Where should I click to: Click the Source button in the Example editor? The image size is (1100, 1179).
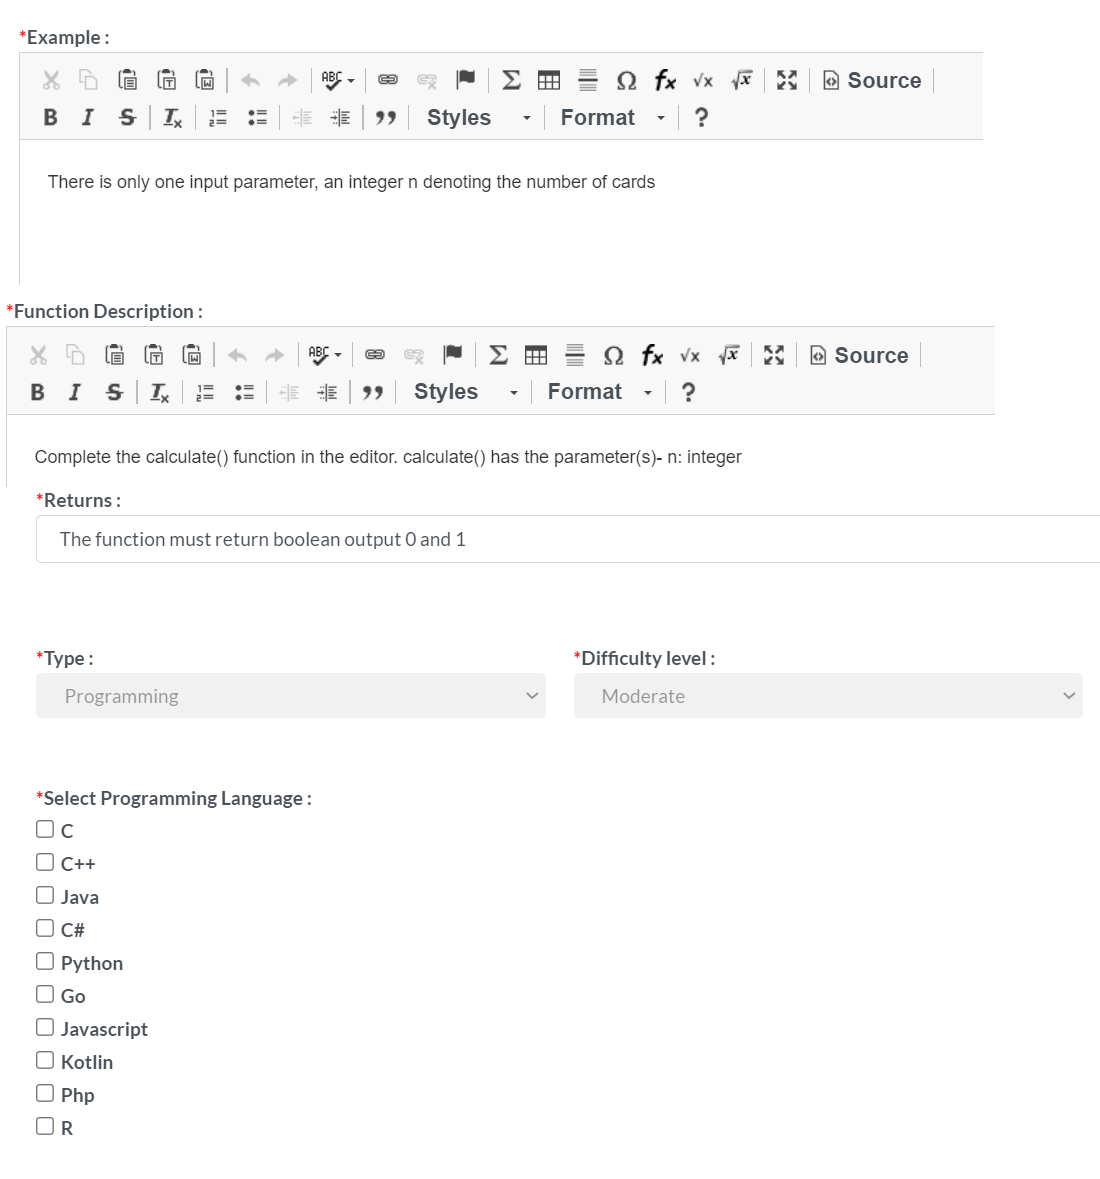tap(872, 80)
